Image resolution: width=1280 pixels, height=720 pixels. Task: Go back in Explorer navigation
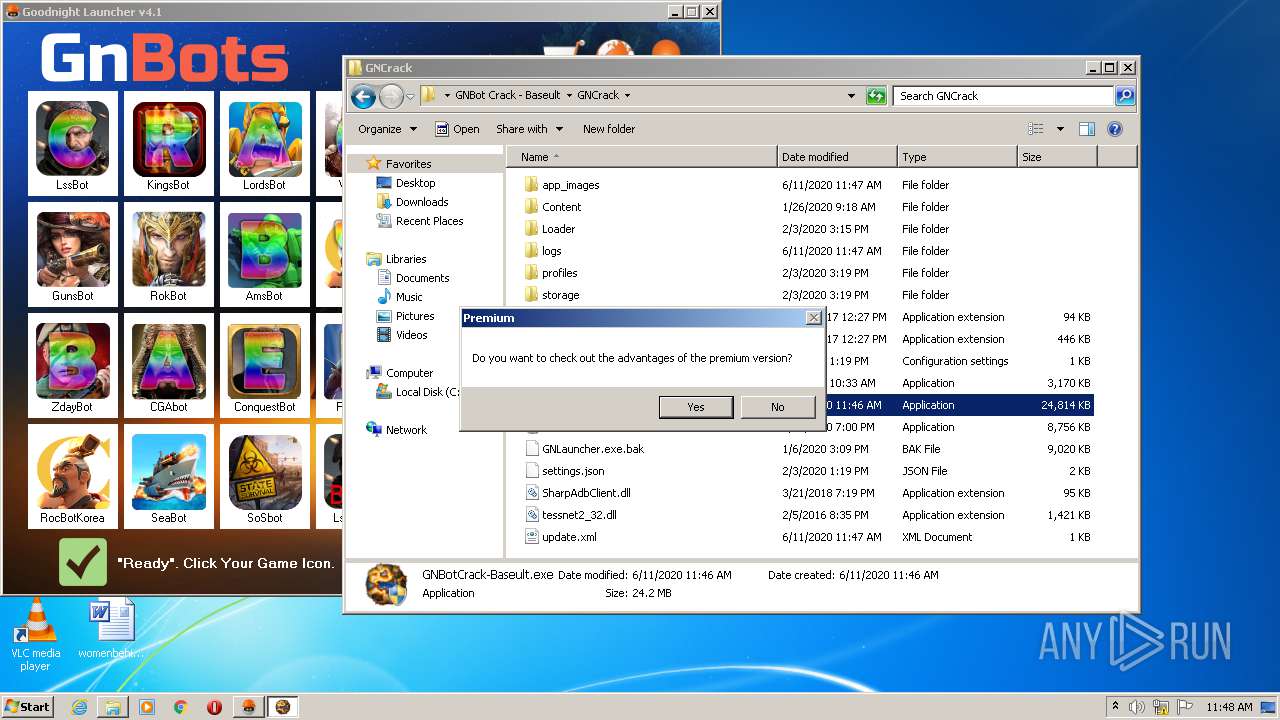pyautogui.click(x=364, y=96)
